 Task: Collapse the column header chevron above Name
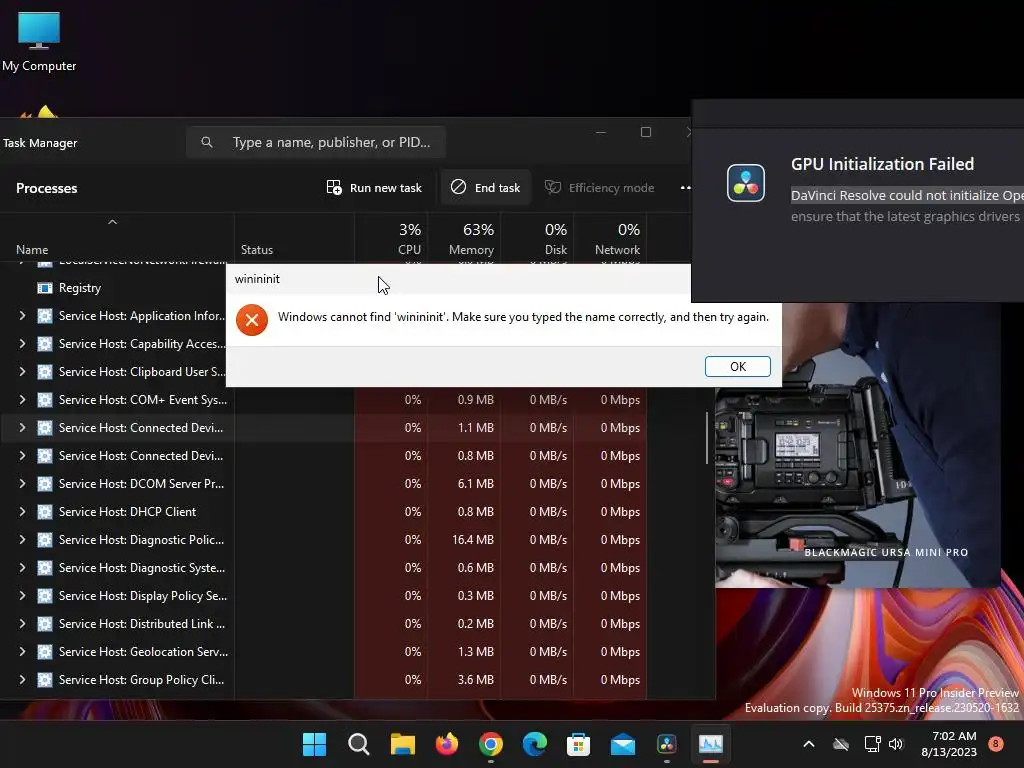coord(112,222)
